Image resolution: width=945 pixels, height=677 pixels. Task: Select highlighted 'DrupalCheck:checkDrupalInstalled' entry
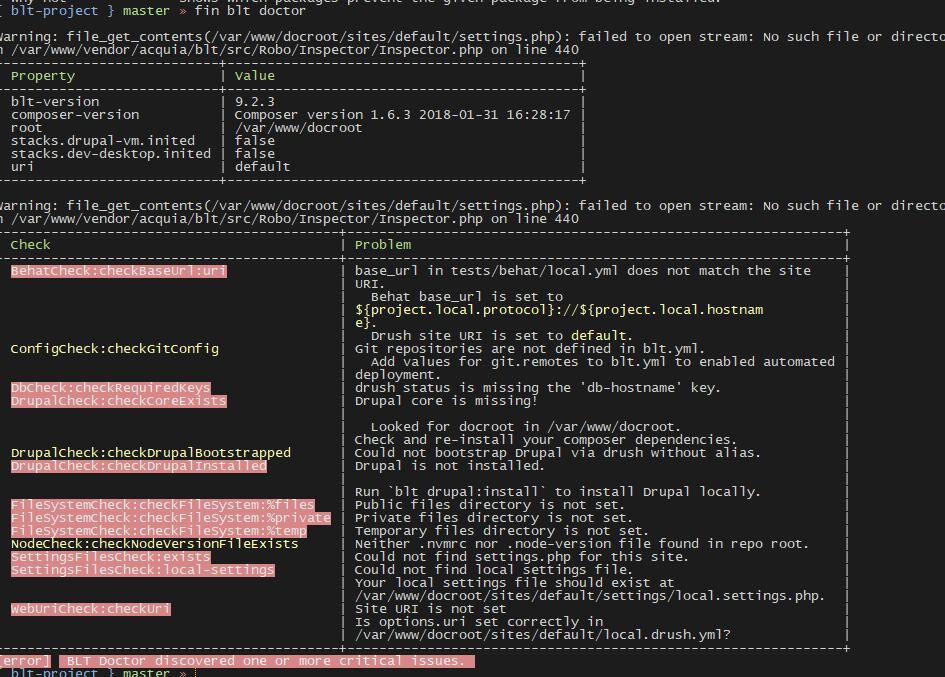139,466
